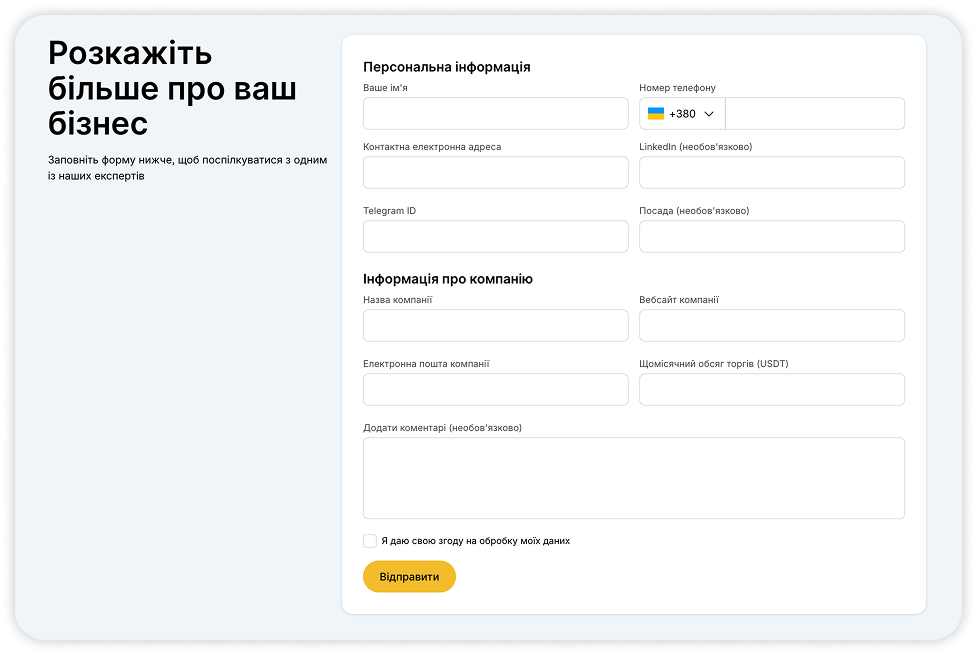This screenshot has width=977, height=655.
Task: Click the 'Посада' optional input field
Action: click(771, 237)
